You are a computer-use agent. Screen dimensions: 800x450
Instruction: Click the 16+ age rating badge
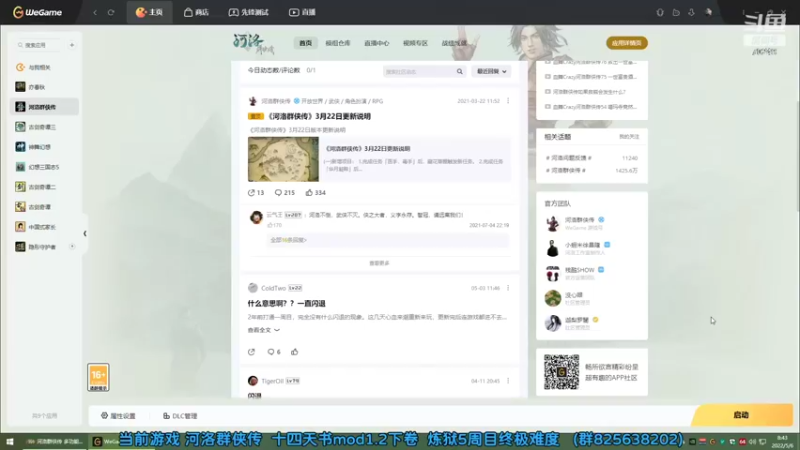(98, 378)
